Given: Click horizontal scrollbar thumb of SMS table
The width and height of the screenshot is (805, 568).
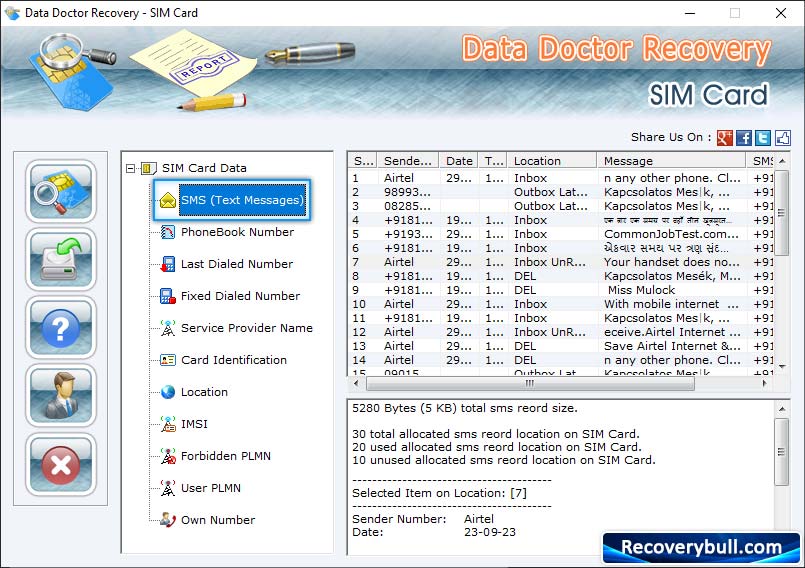Looking at the screenshot, I should pyautogui.click(x=530, y=384).
